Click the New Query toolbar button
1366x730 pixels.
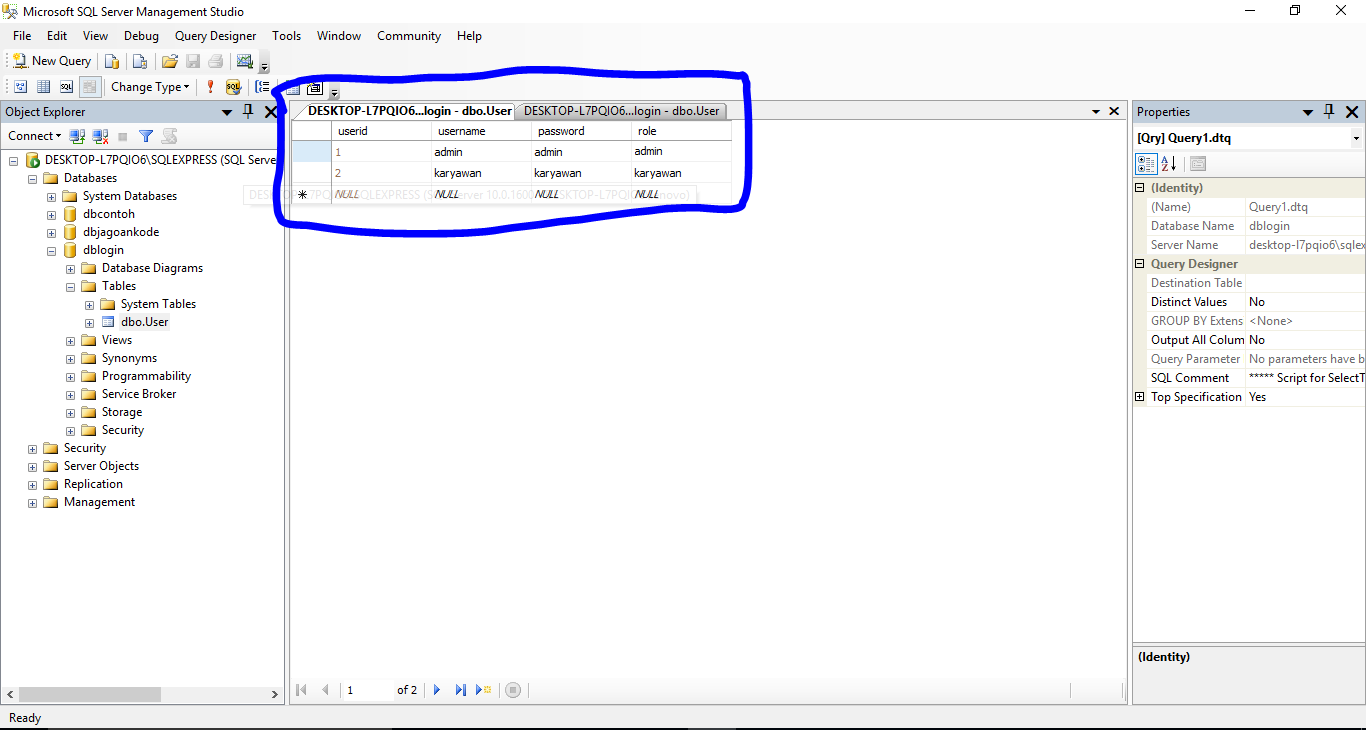coord(51,61)
